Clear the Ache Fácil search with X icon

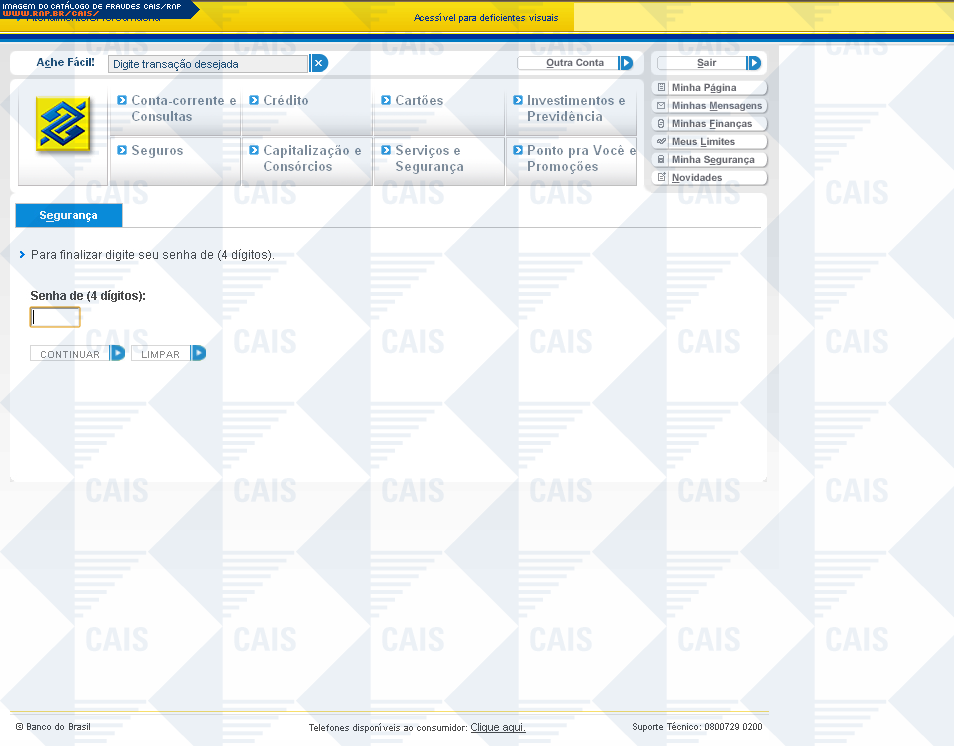point(319,63)
